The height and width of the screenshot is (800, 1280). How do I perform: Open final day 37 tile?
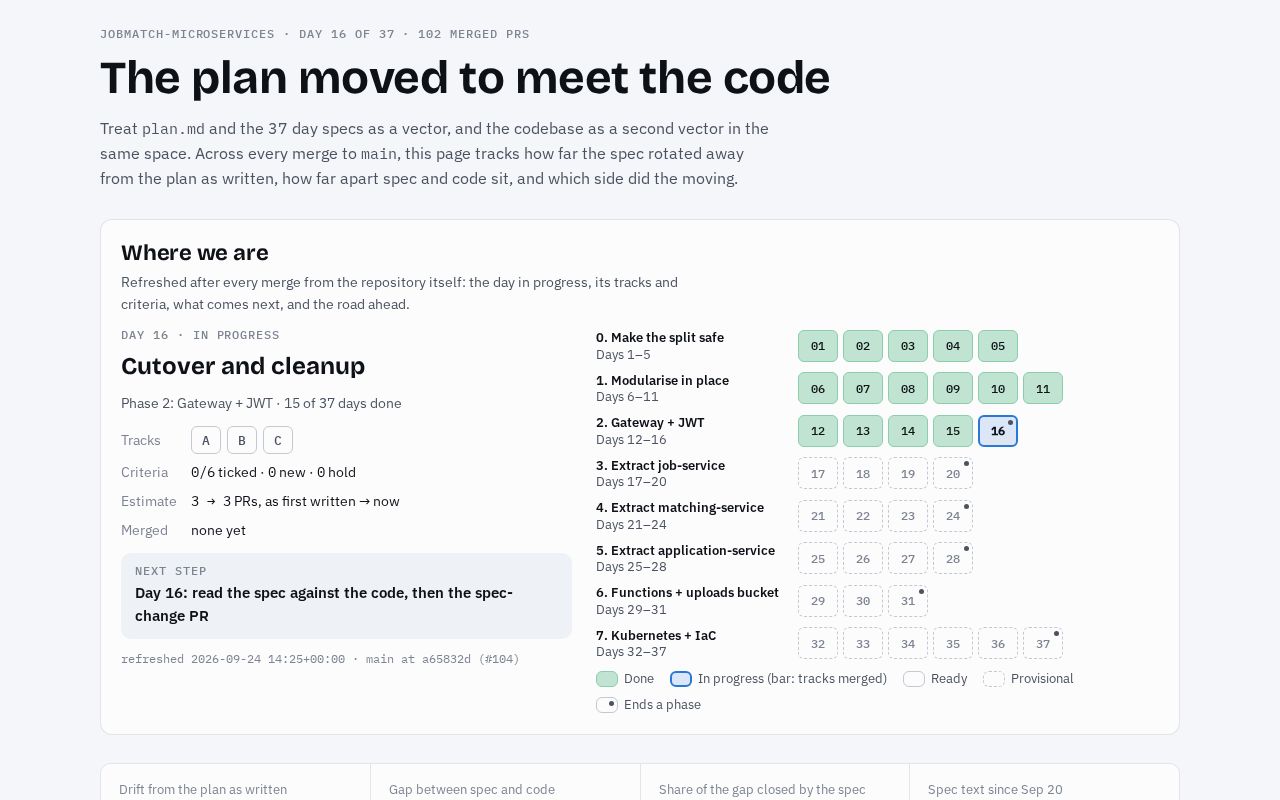coord(1043,643)
